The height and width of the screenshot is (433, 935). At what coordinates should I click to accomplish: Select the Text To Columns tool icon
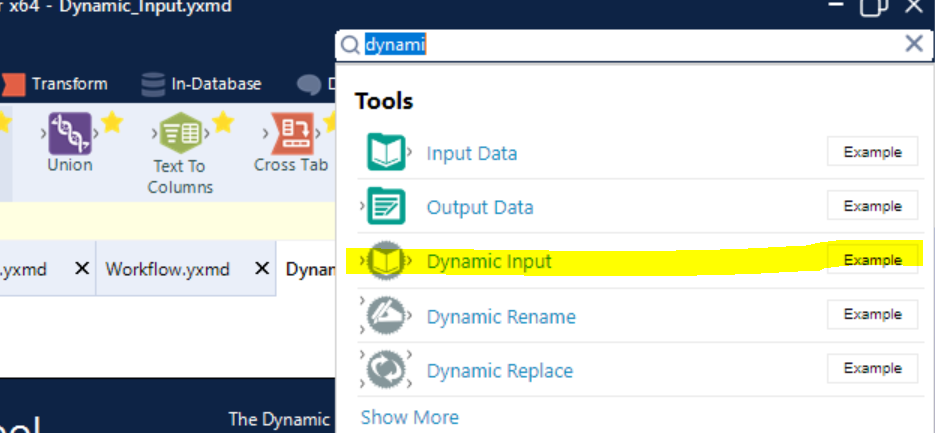pyautogui.click(x=179, y=134)
